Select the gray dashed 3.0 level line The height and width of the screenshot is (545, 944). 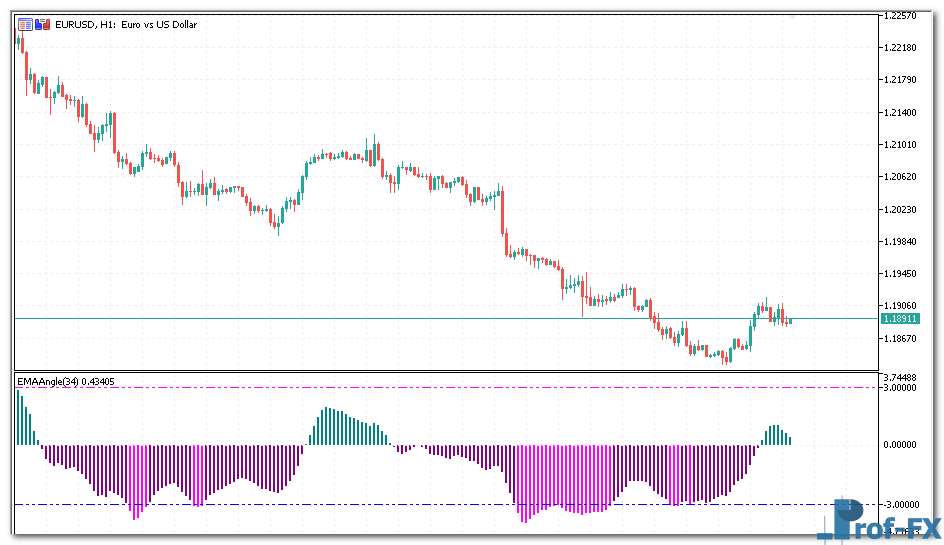coord(400,388)
